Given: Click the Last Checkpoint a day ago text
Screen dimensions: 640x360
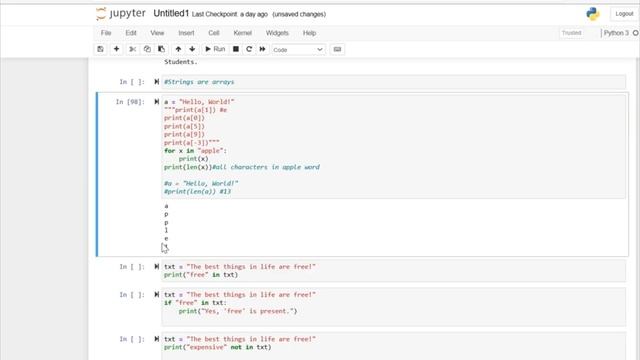Looking at the screenshot, I should click(229, 14).
